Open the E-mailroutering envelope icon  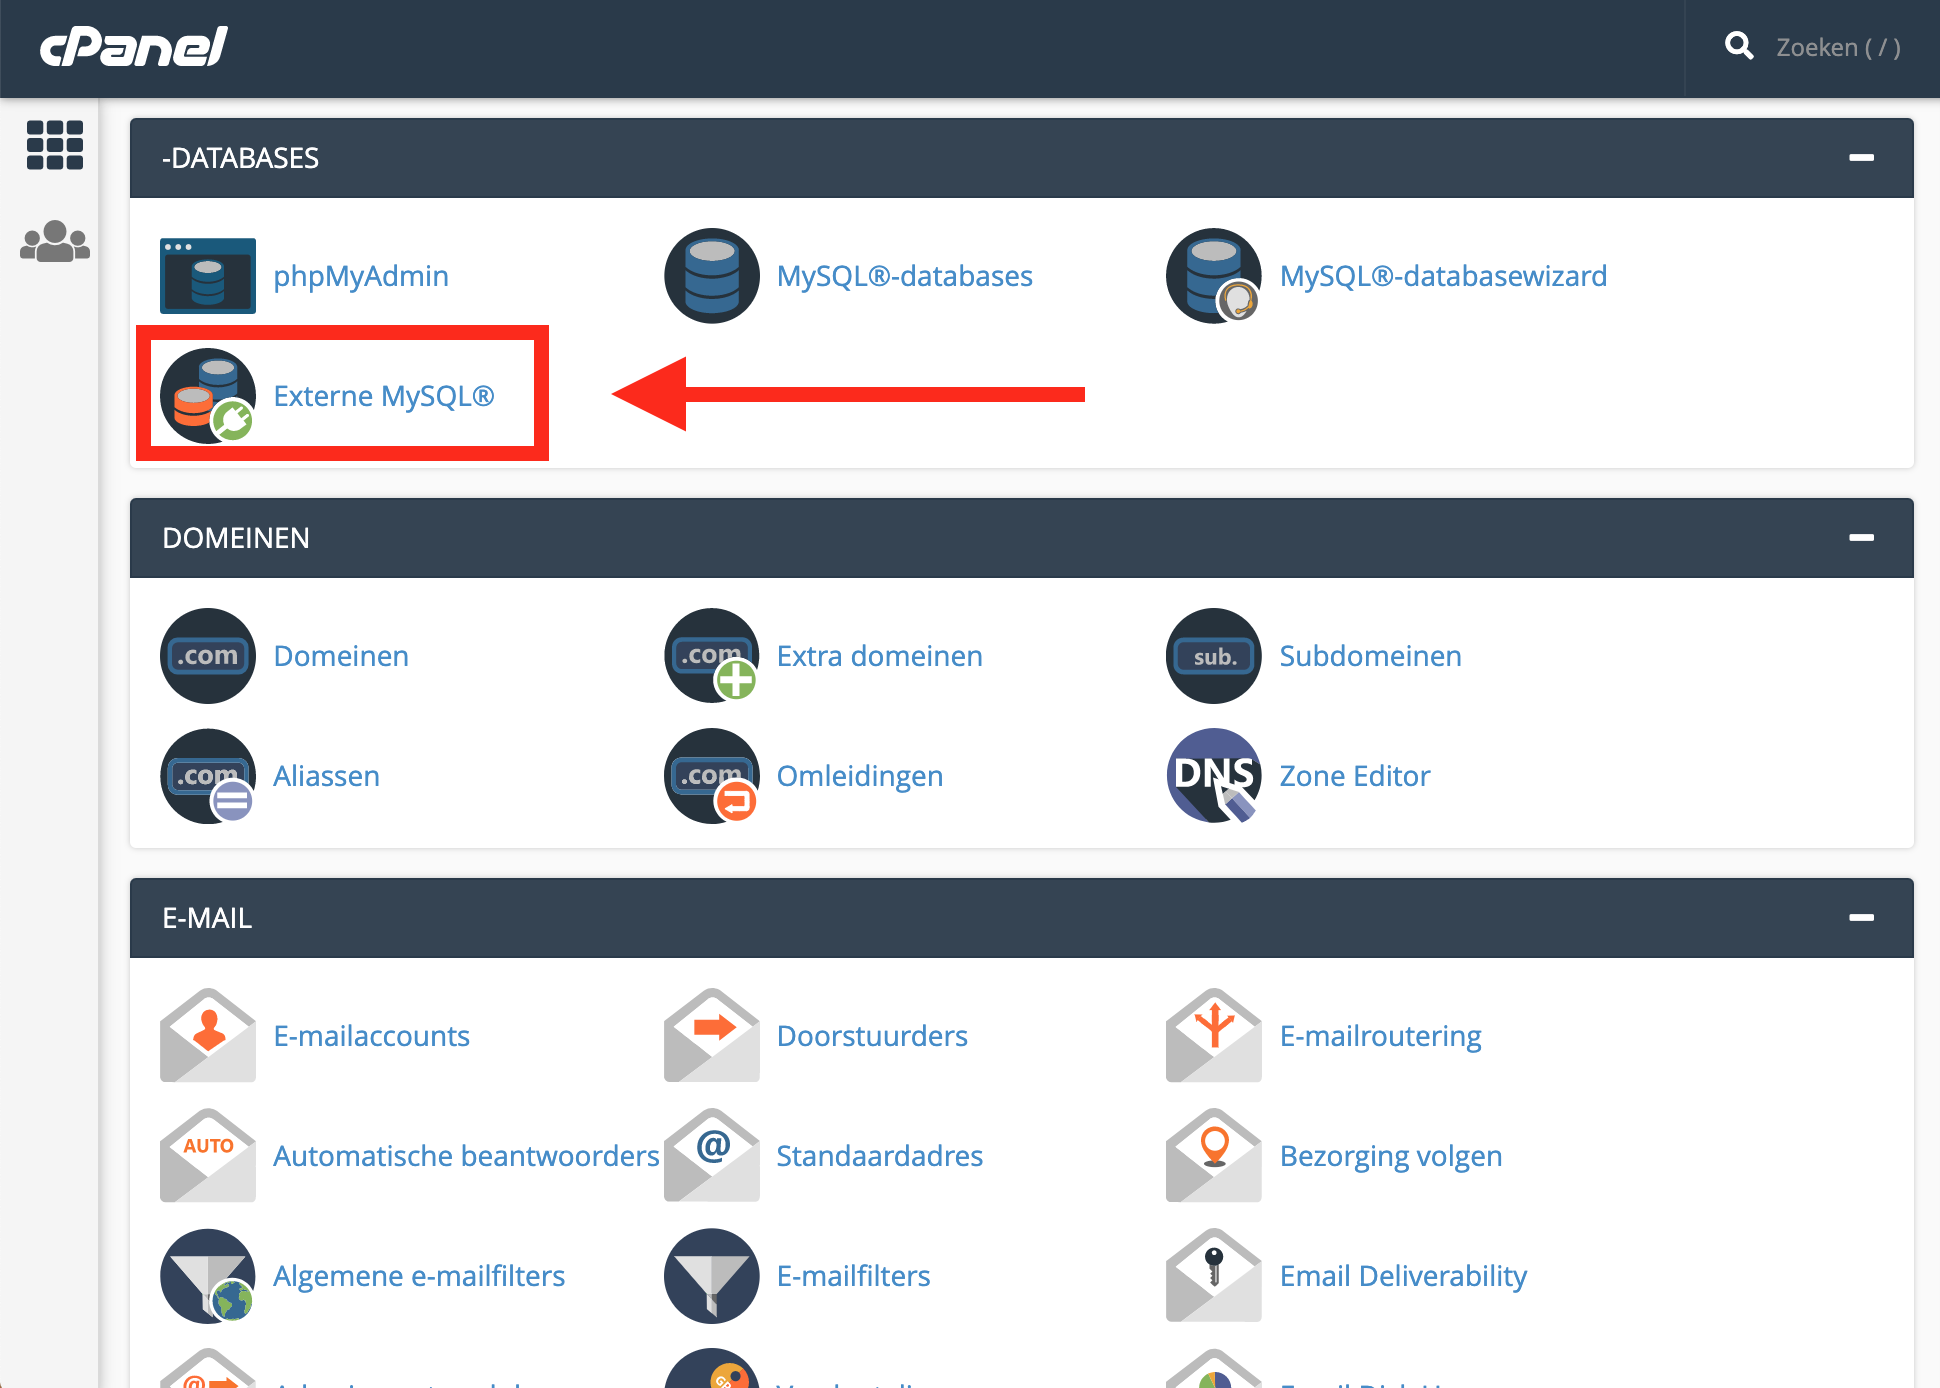click(x=1214, y=1036)
